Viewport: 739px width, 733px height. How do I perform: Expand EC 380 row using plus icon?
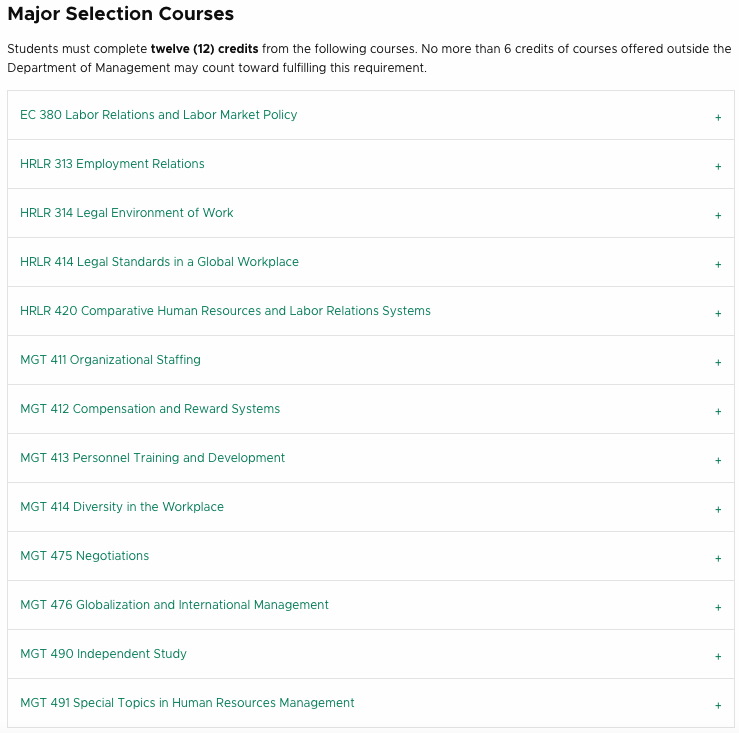[718, 117]
